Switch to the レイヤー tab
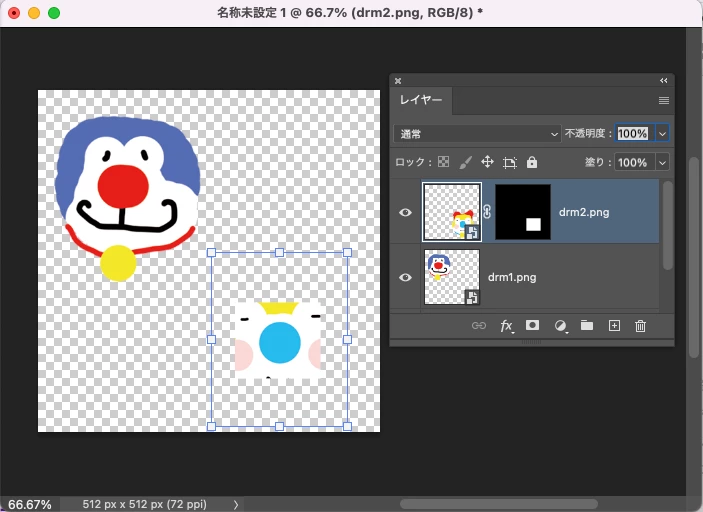This screenshot has height=512, width=703. click(421, 100)
